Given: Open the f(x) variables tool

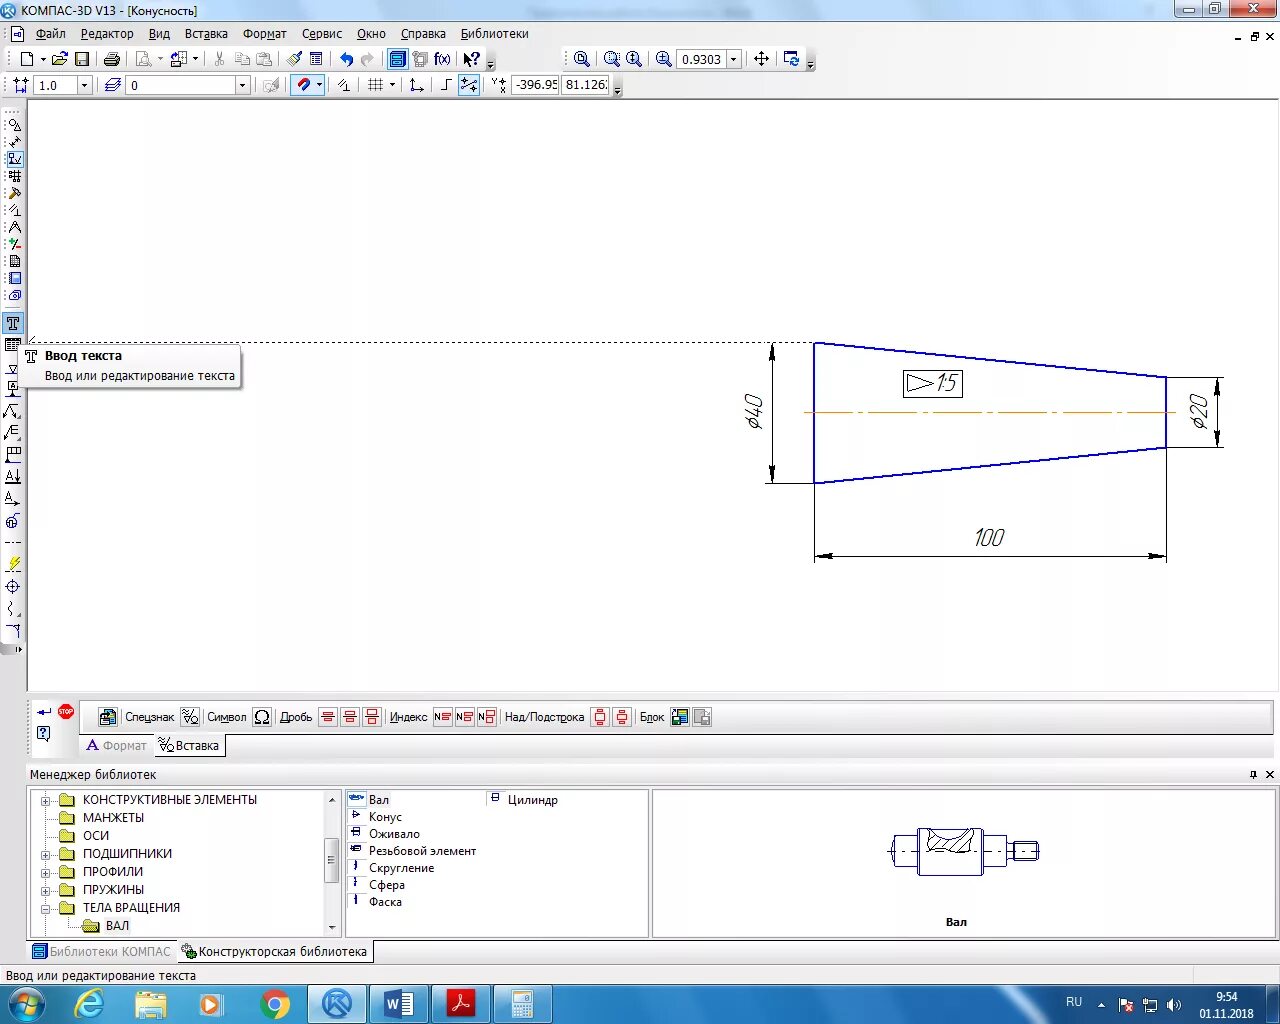Looking at the screenshot, I should click(x=442, y=59).
